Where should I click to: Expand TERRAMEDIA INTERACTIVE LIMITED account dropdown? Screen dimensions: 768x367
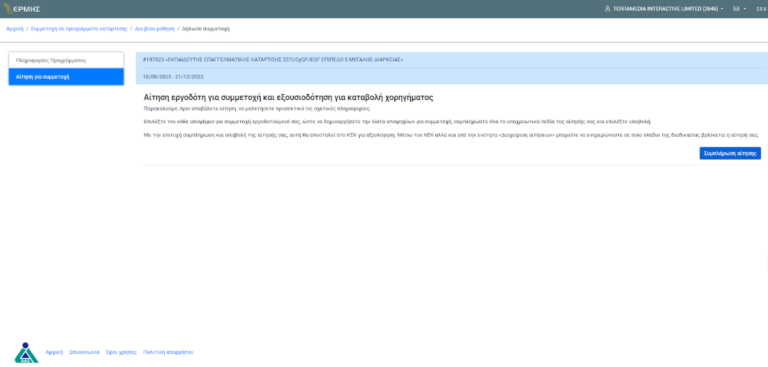tap(664, 9)
